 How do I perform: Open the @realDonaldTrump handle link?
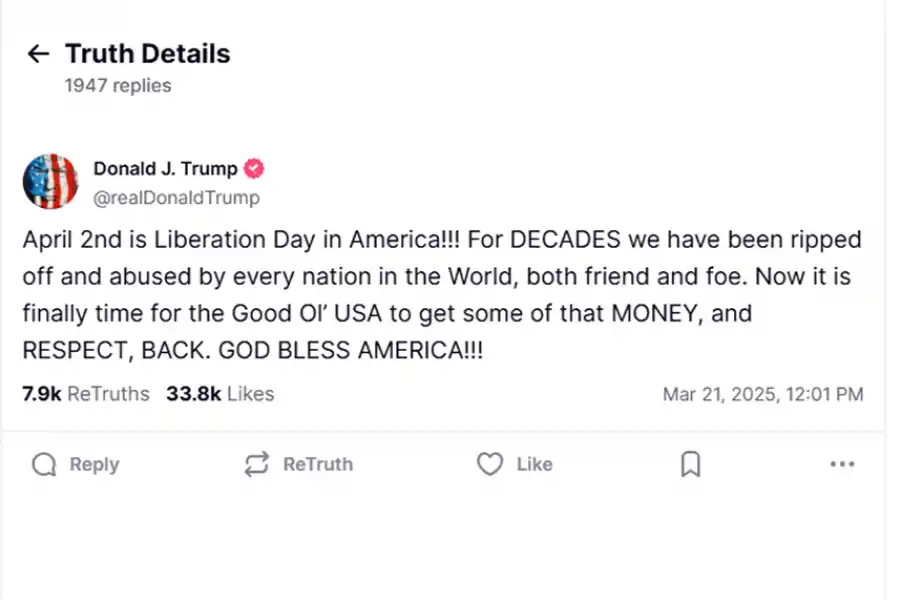click(176, 197)
